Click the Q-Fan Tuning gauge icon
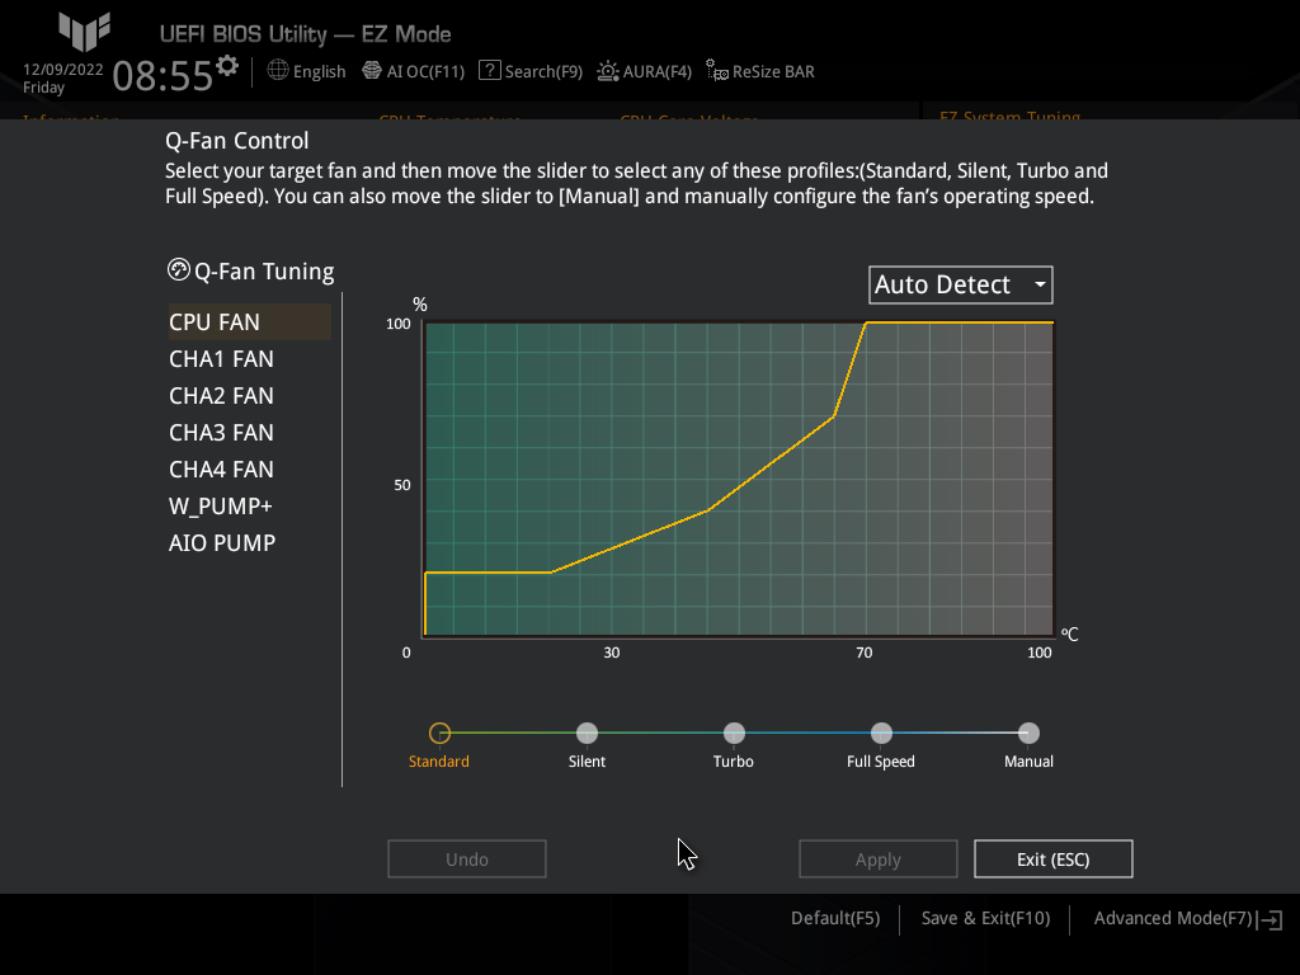Screen dimensions: 1300x975 point(179,270)
